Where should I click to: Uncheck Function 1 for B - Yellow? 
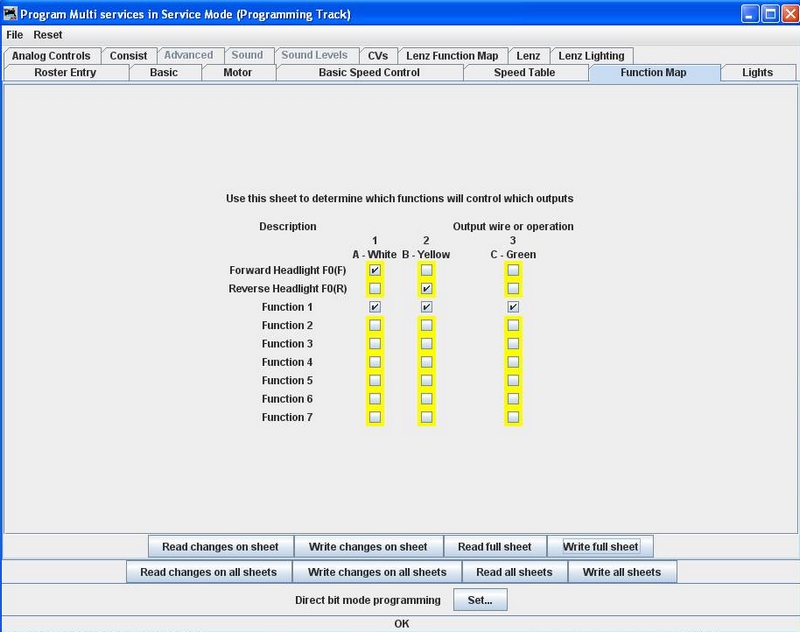point(427,307)
